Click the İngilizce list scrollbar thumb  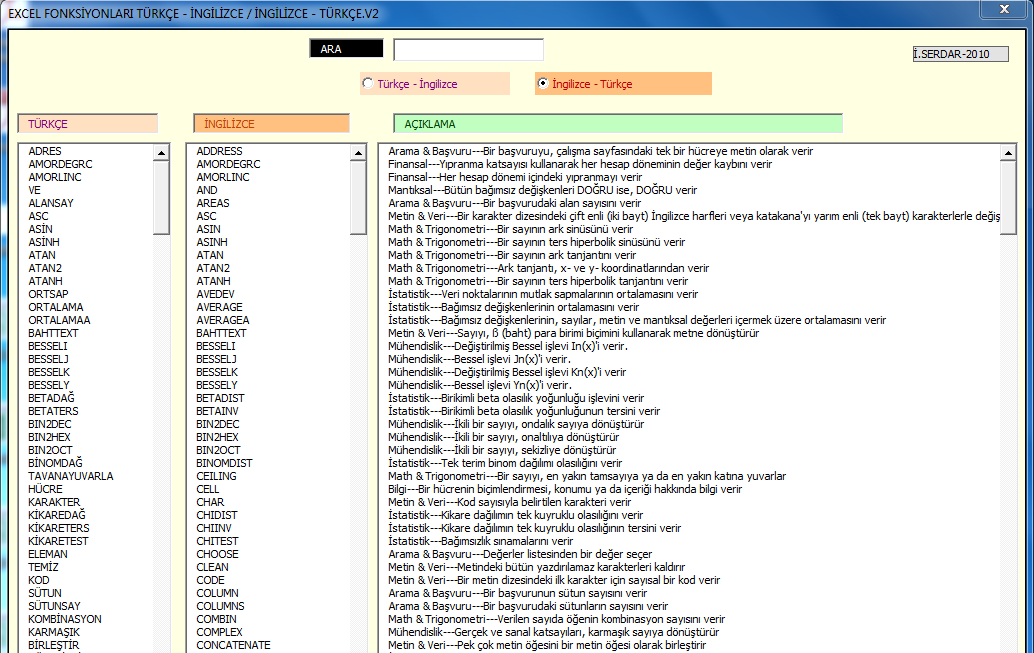(358, 197)
